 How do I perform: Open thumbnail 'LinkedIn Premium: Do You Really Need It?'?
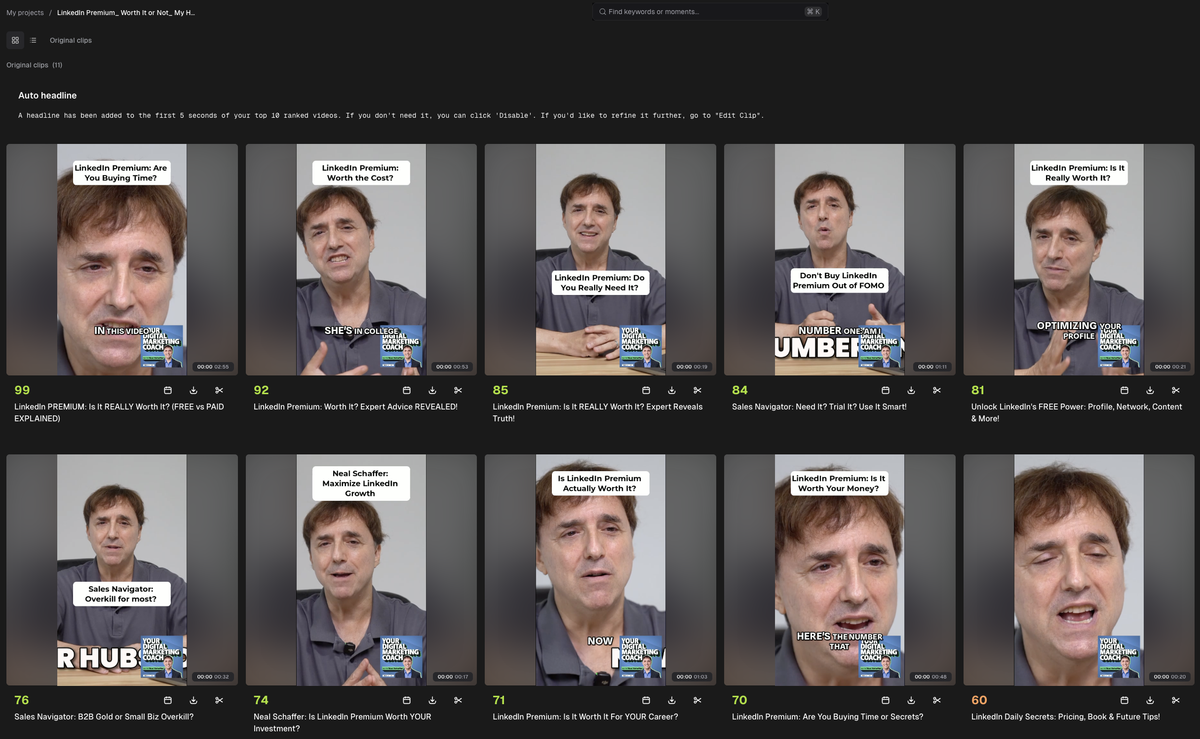point(600,260)
